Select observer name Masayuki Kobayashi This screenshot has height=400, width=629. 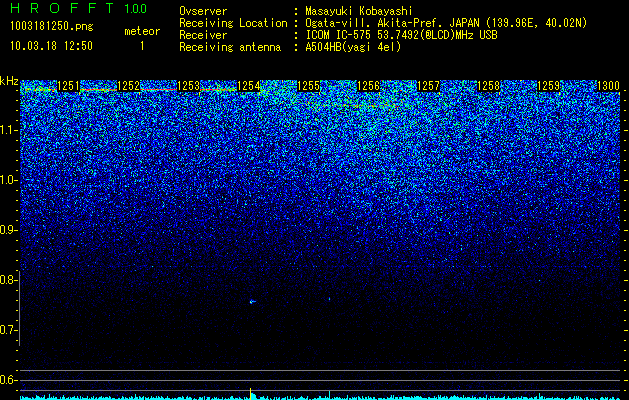(359, 12)
